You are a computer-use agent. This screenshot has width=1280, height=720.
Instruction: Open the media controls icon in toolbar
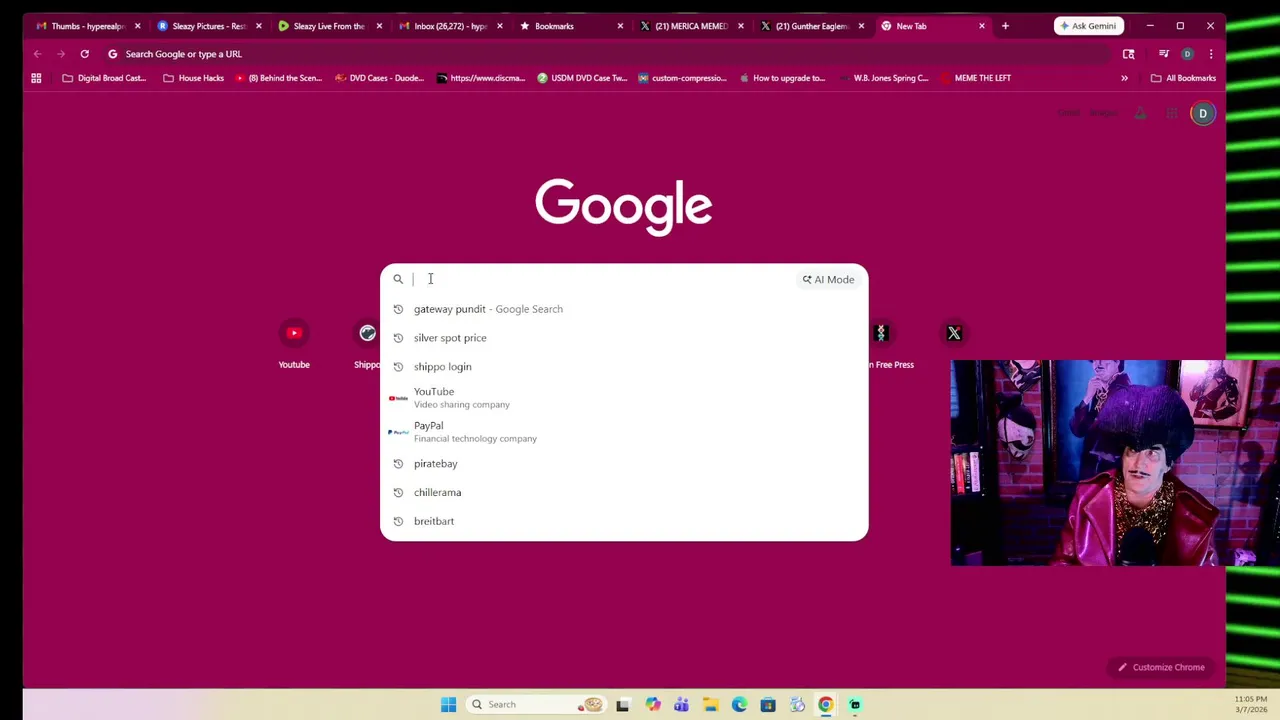pyautogui.click(x=1164, y=54)
